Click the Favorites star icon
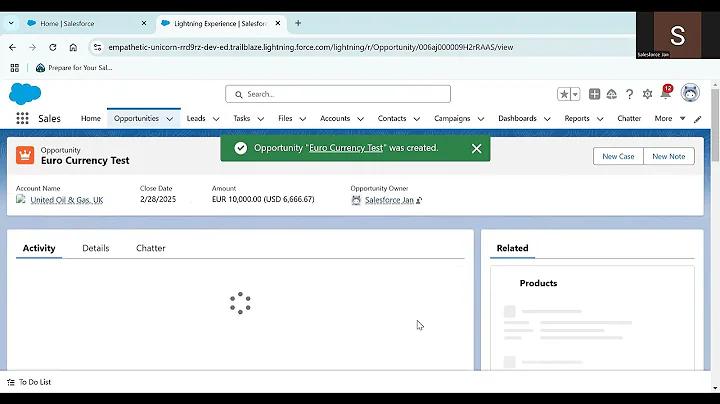 564,94
